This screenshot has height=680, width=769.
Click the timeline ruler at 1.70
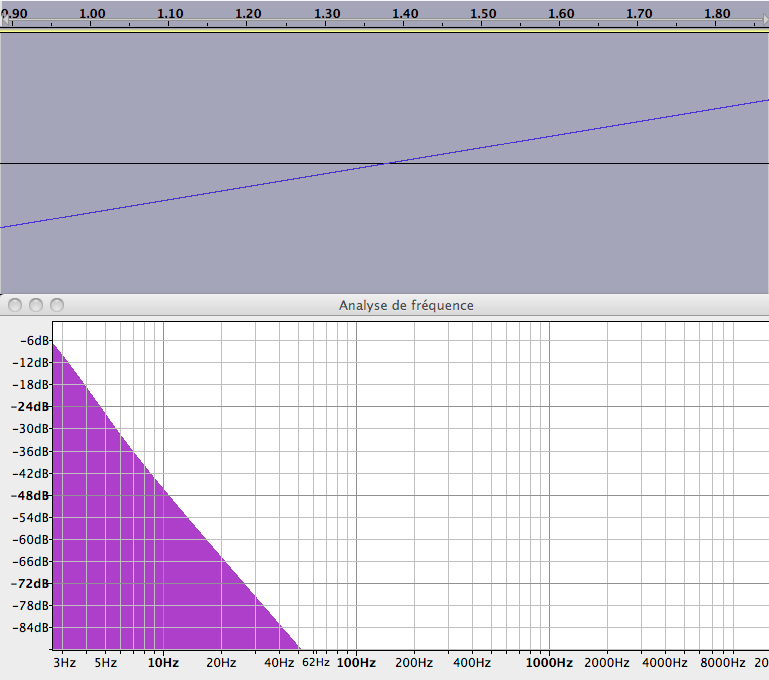click(639, 13)
